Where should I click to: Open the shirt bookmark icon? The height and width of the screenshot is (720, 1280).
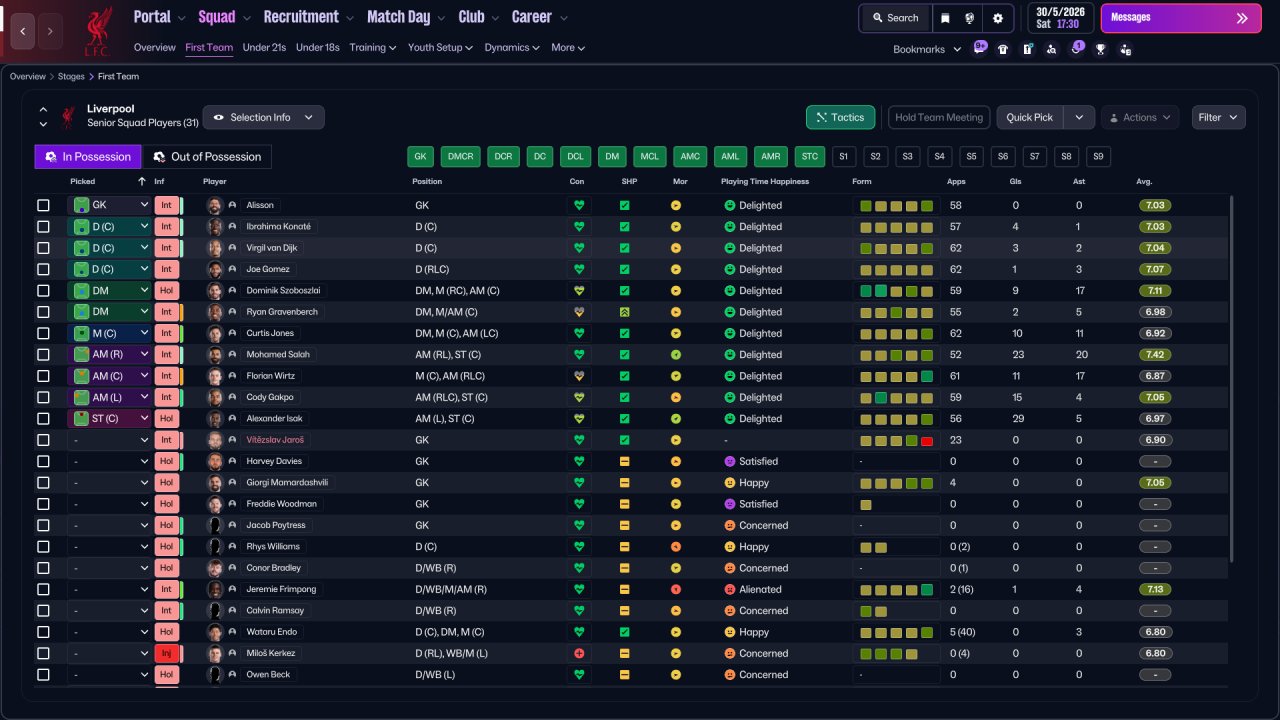tap(1003, 49)
